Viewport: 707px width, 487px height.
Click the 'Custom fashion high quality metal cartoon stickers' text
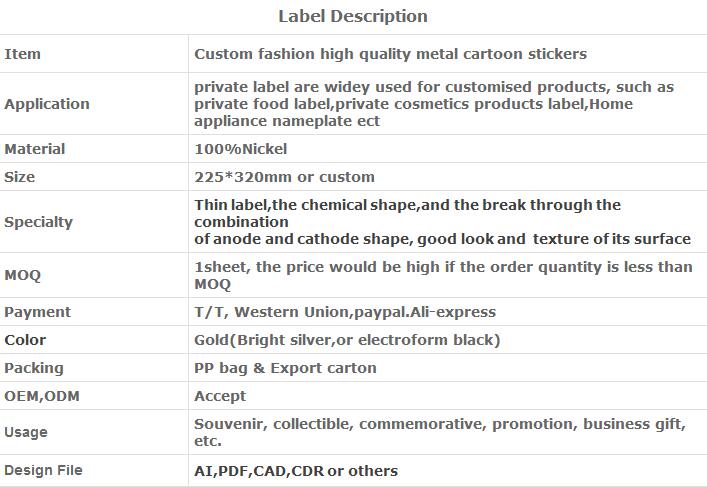click(x=390, y=54)
